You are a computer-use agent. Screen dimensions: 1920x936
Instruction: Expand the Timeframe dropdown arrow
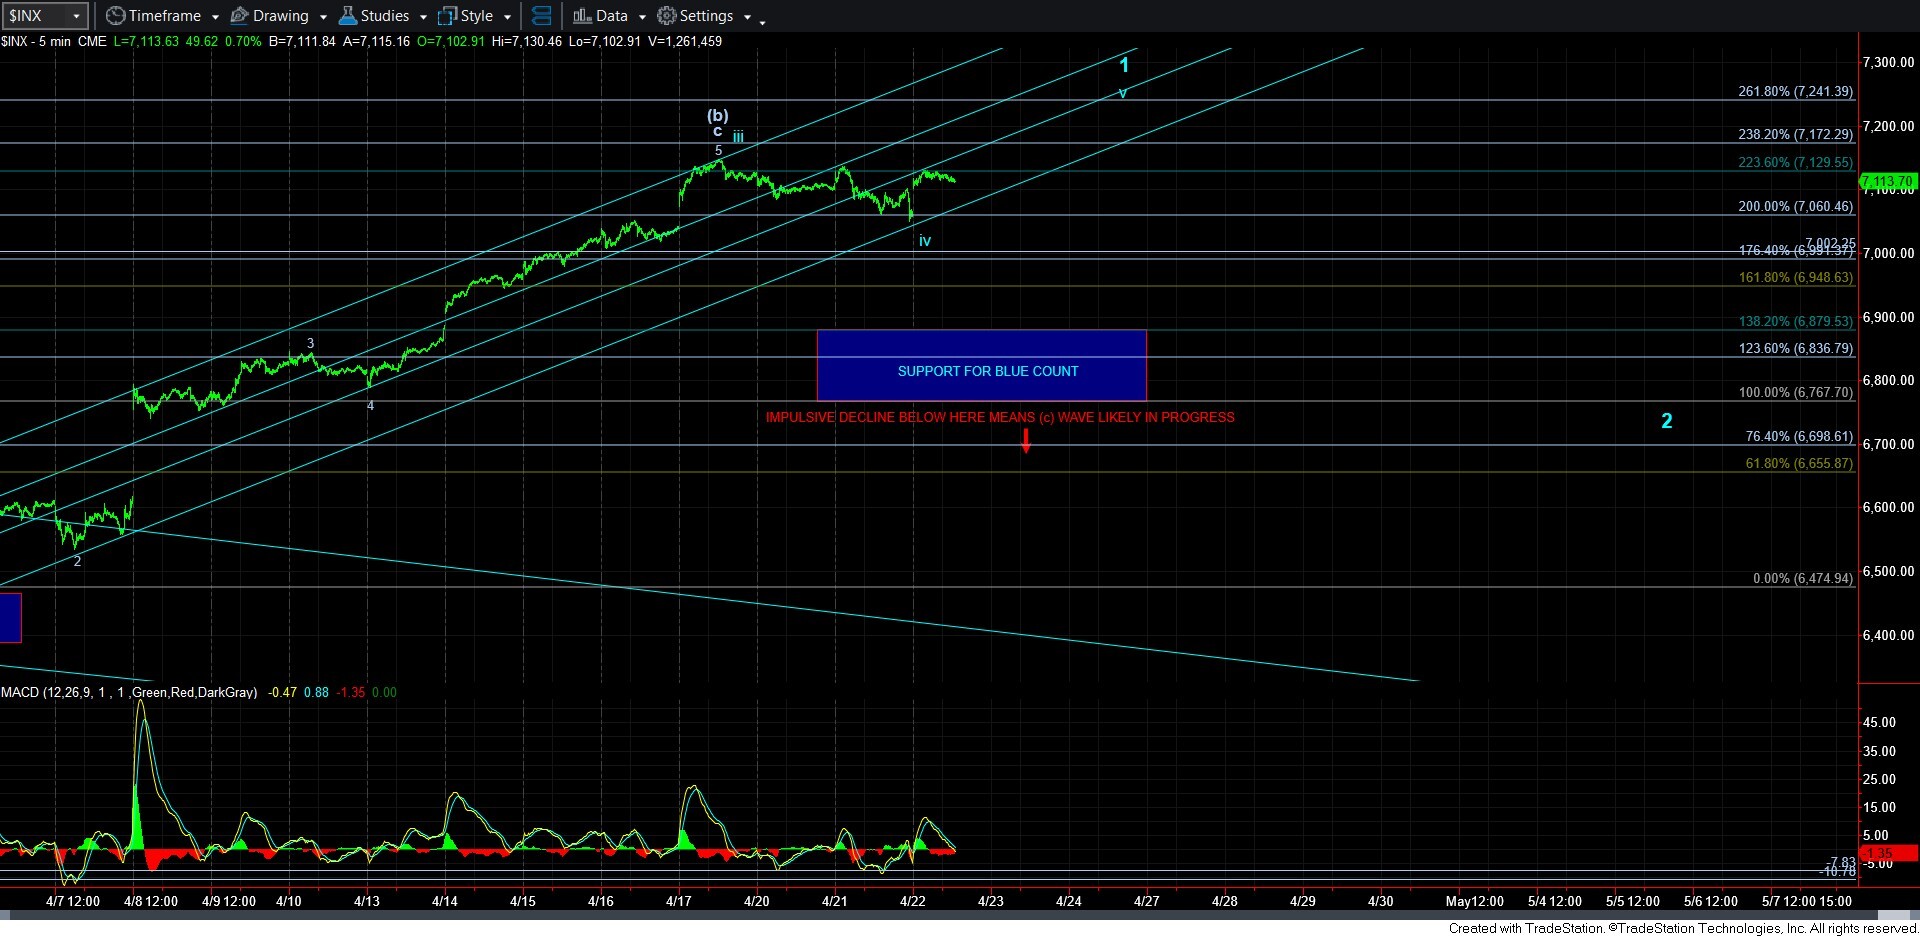pyautogui.click(x=215, y=17)
